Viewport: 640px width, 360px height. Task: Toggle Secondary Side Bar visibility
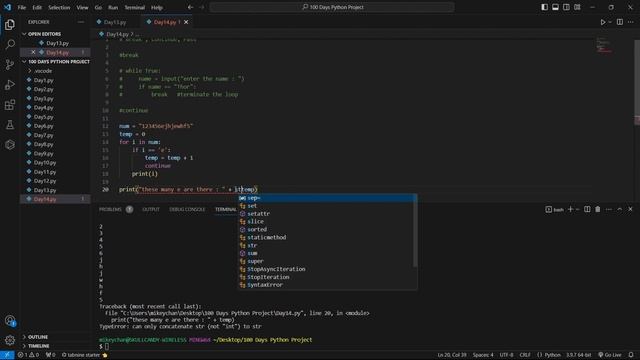566,7
